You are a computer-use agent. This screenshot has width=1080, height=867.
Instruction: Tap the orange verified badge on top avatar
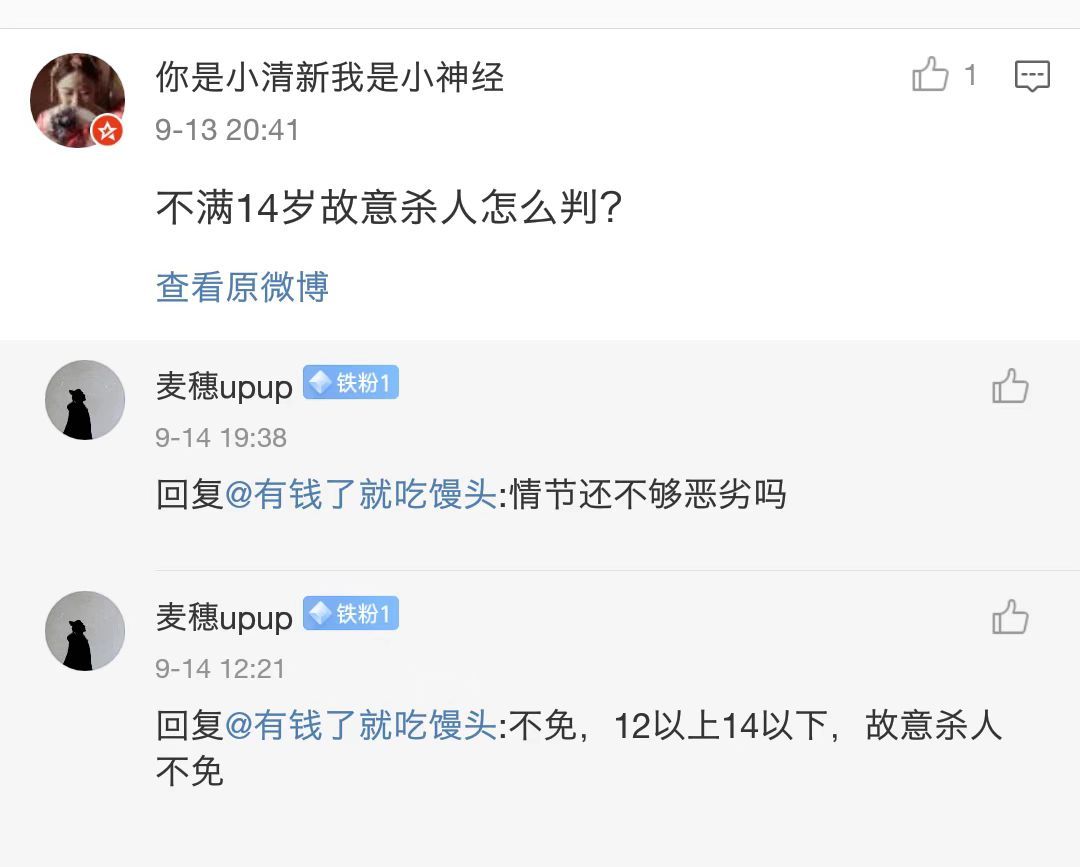(x=107, y=130)
